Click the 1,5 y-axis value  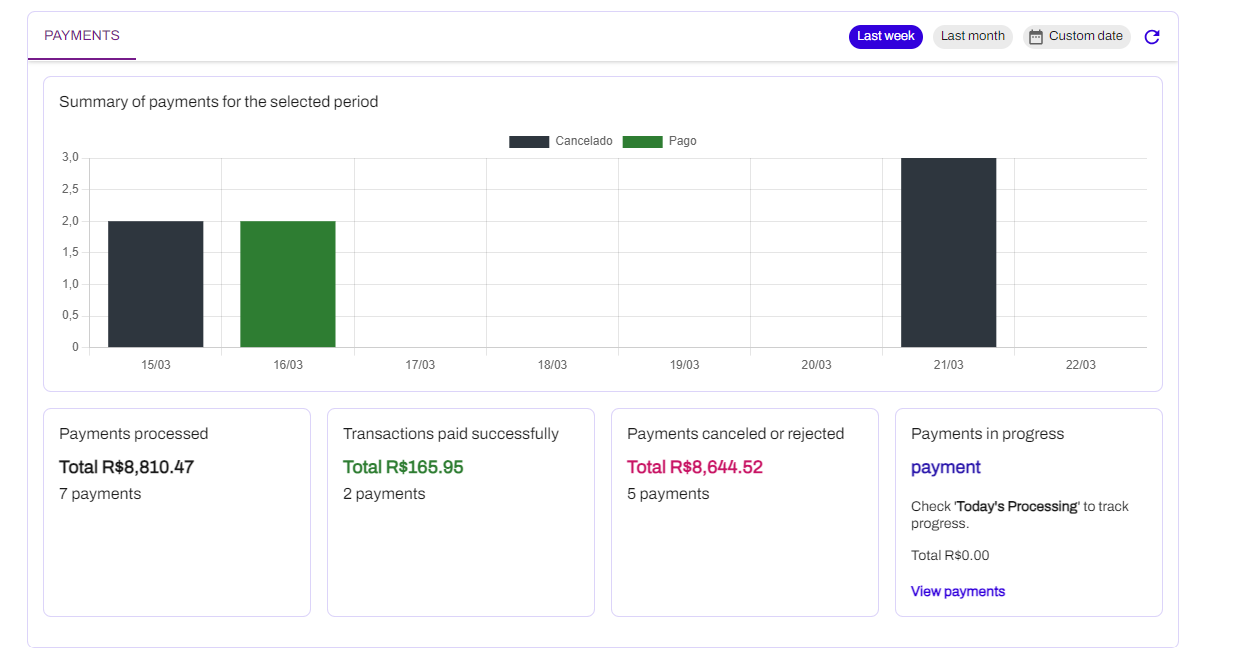pos(70,253)
